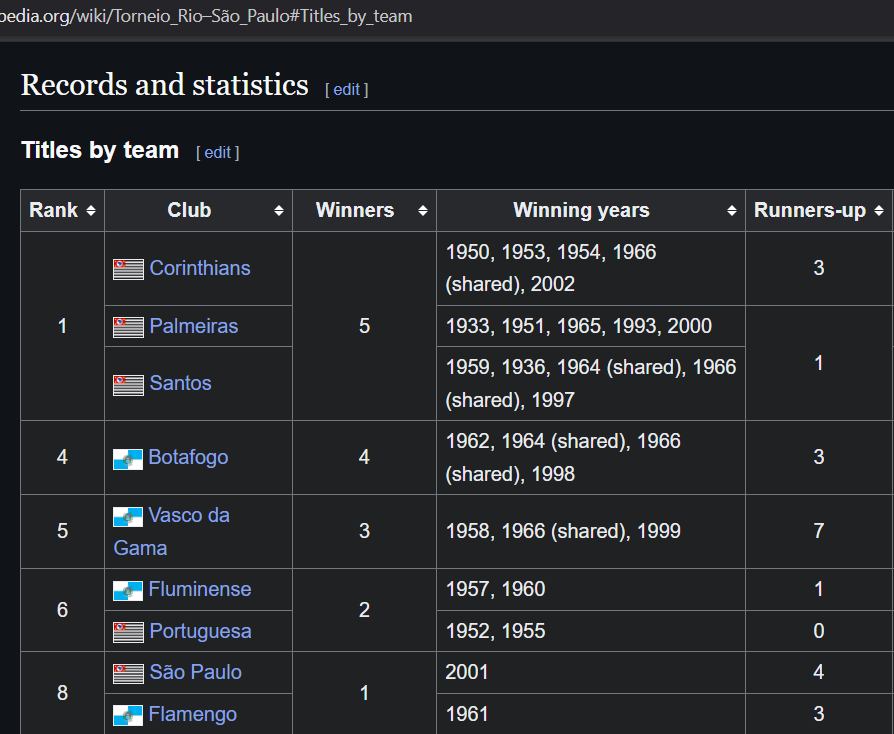Click the browser address bar URL
This screenshot has width=894, height=734.
206,16
